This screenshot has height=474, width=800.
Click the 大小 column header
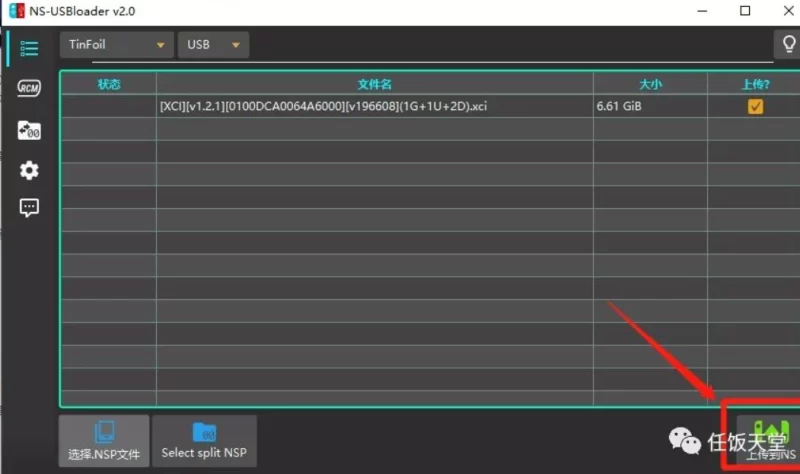click(x=651, y=84)
